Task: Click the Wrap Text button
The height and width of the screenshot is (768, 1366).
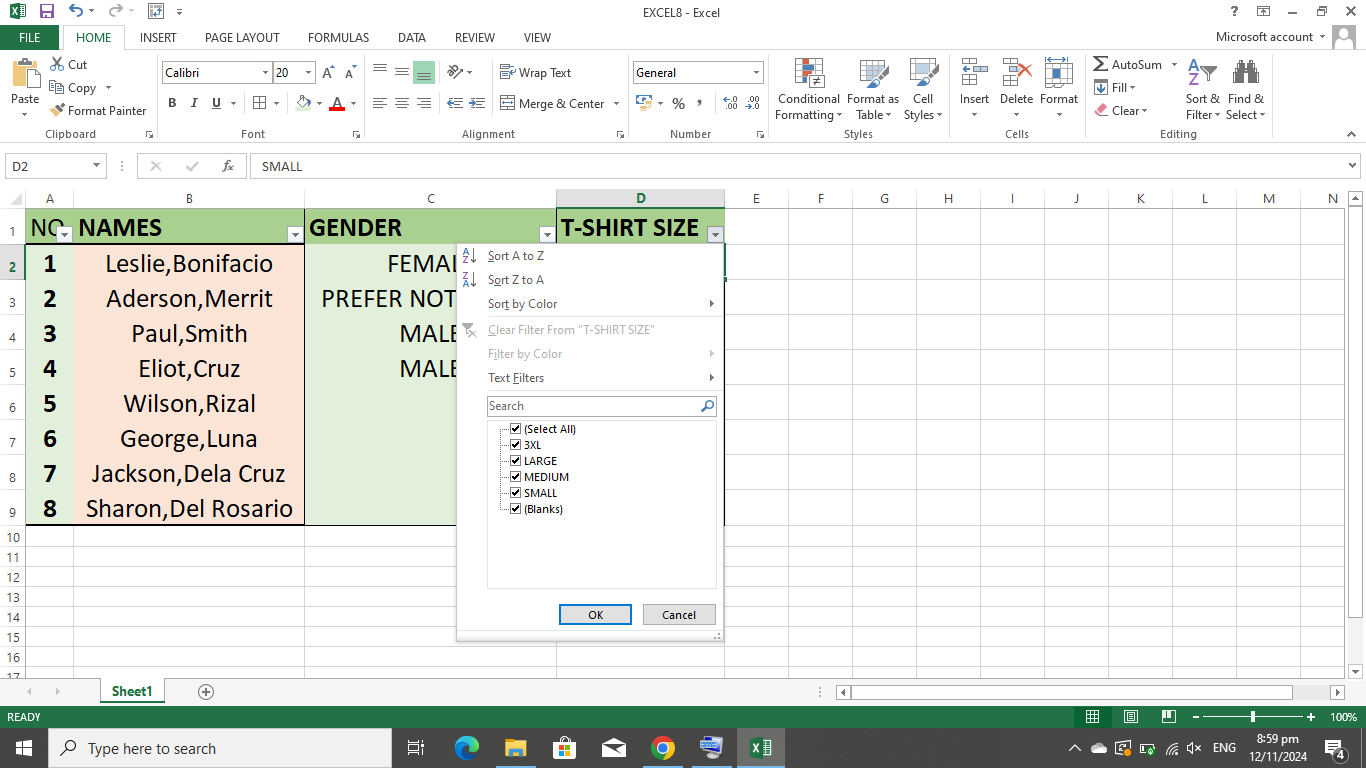Action: point(536,73)
